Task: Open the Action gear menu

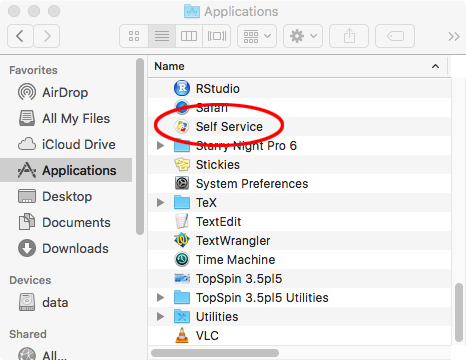Action: point(303,36)
